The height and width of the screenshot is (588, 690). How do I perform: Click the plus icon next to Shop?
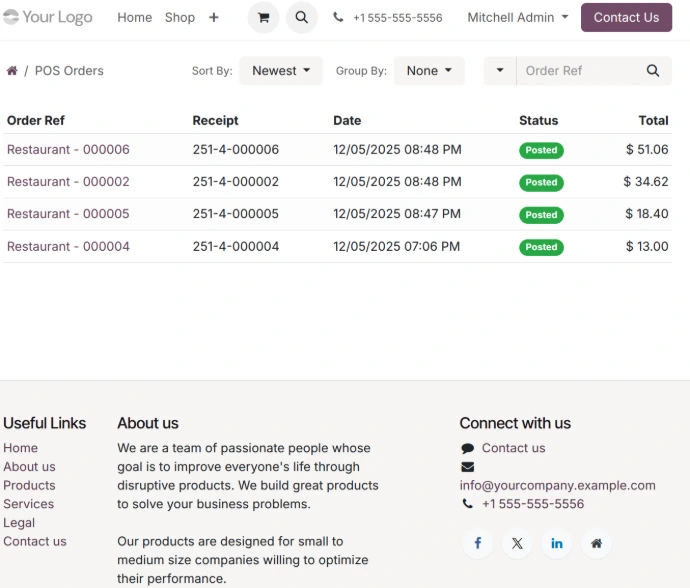click(x=213, y=18)
